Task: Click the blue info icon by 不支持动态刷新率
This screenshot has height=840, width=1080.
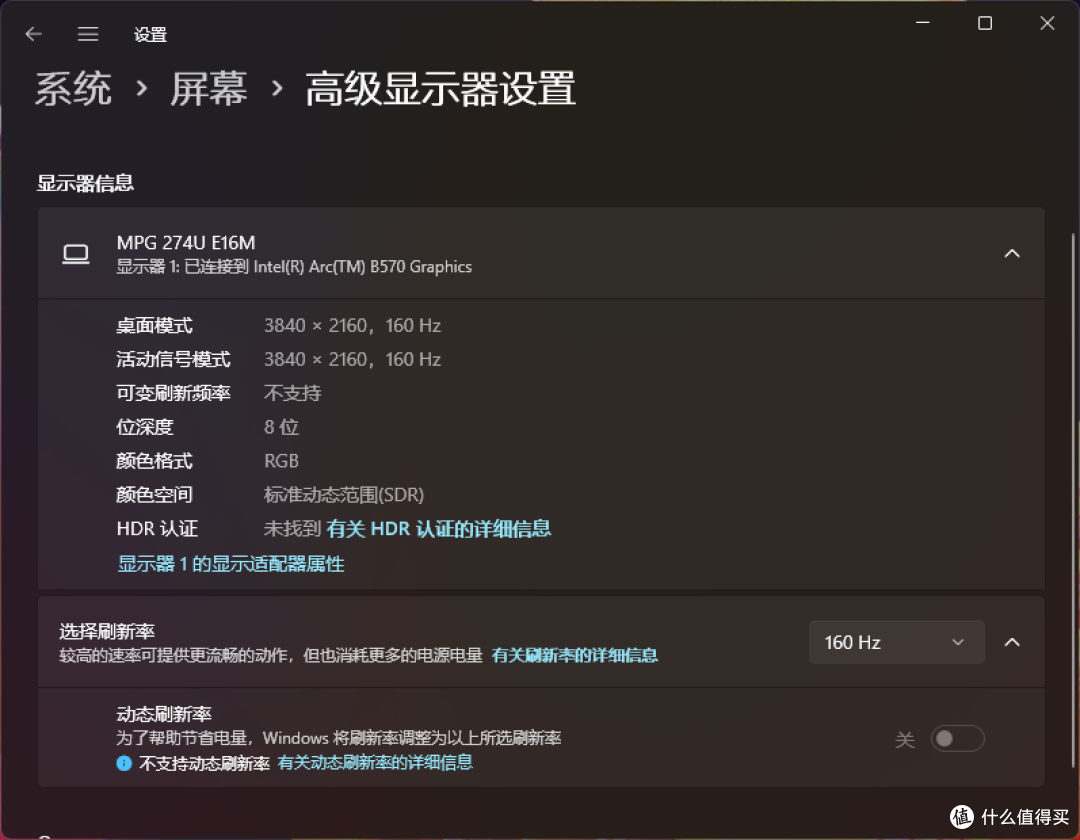Action: click(x=124, y=763)
